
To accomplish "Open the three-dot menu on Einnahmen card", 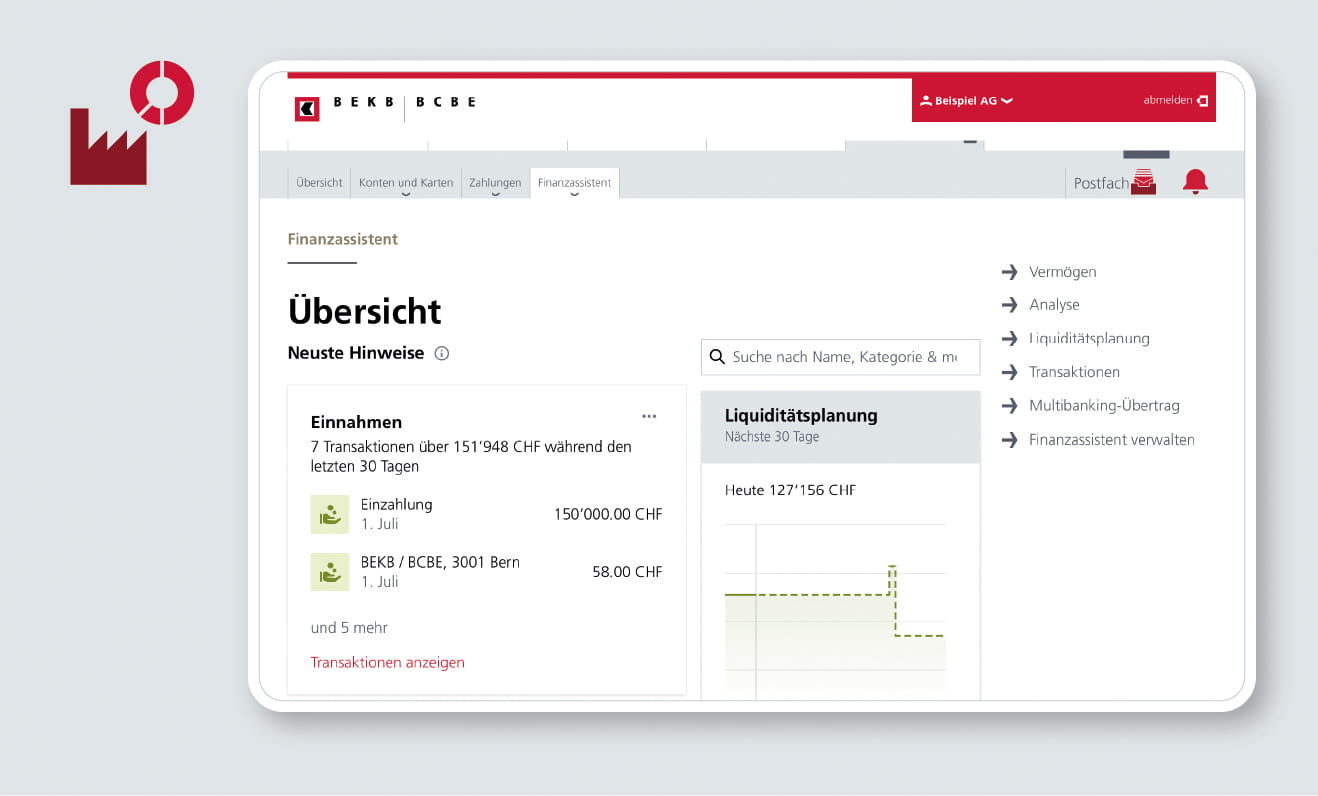I will point(649,416).
